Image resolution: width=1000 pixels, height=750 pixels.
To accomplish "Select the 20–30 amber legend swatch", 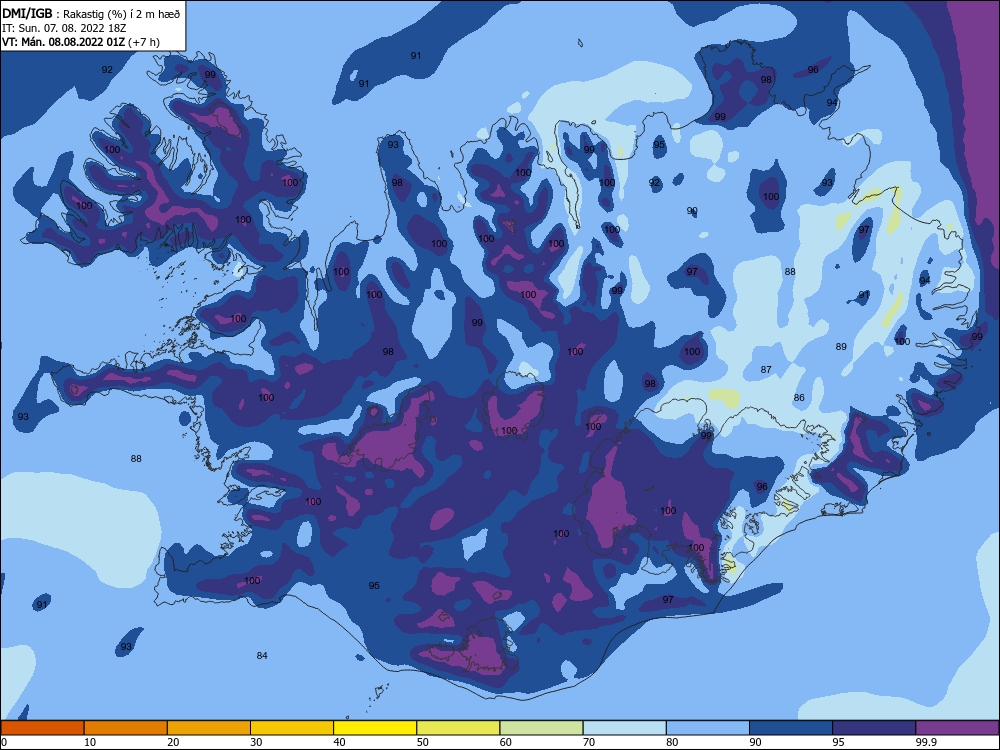I will click(209, 728).
